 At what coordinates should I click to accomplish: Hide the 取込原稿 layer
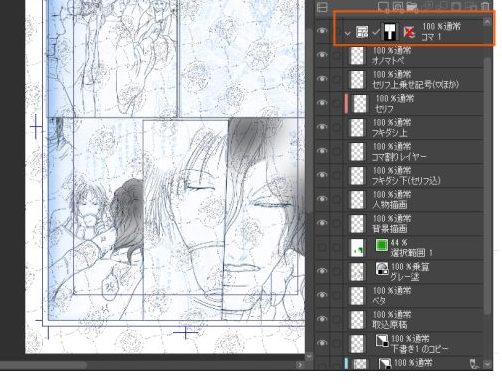(x=322, y=319)
